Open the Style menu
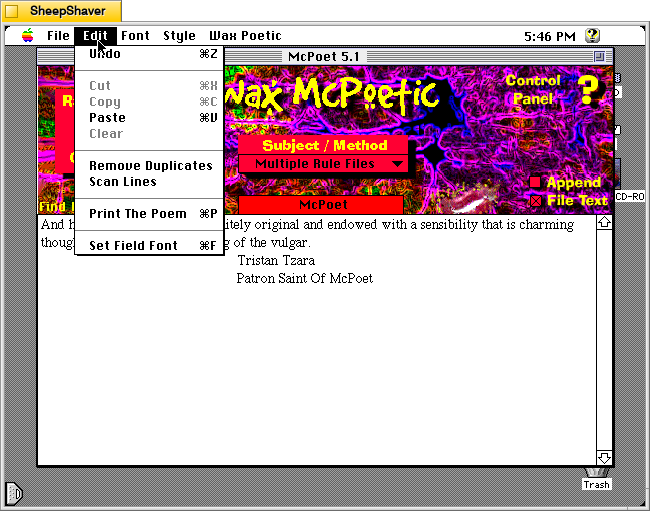The image size is (650, 511). 179,36
